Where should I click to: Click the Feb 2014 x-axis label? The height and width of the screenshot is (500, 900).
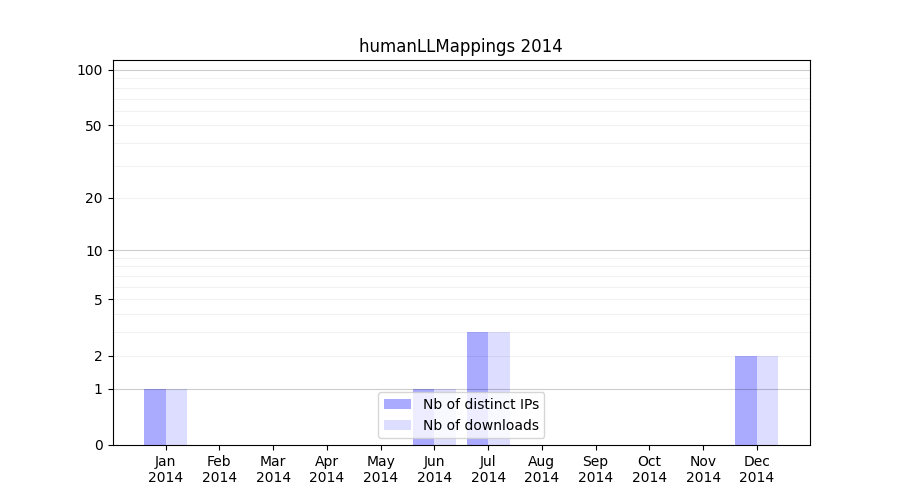point(219,469)
